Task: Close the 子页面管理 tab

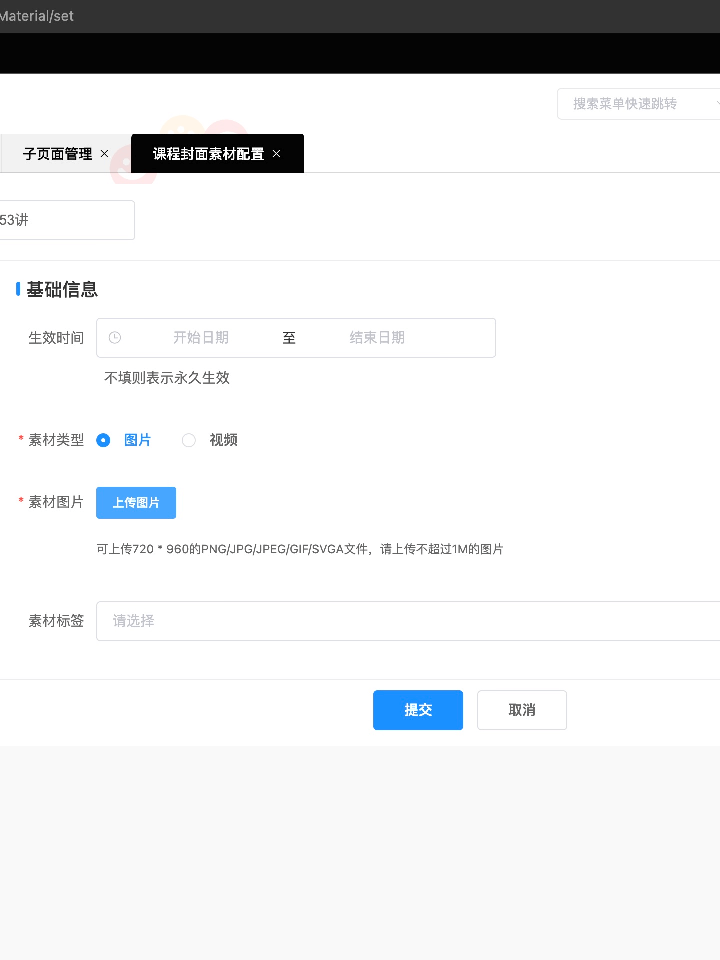Action: 105,154
